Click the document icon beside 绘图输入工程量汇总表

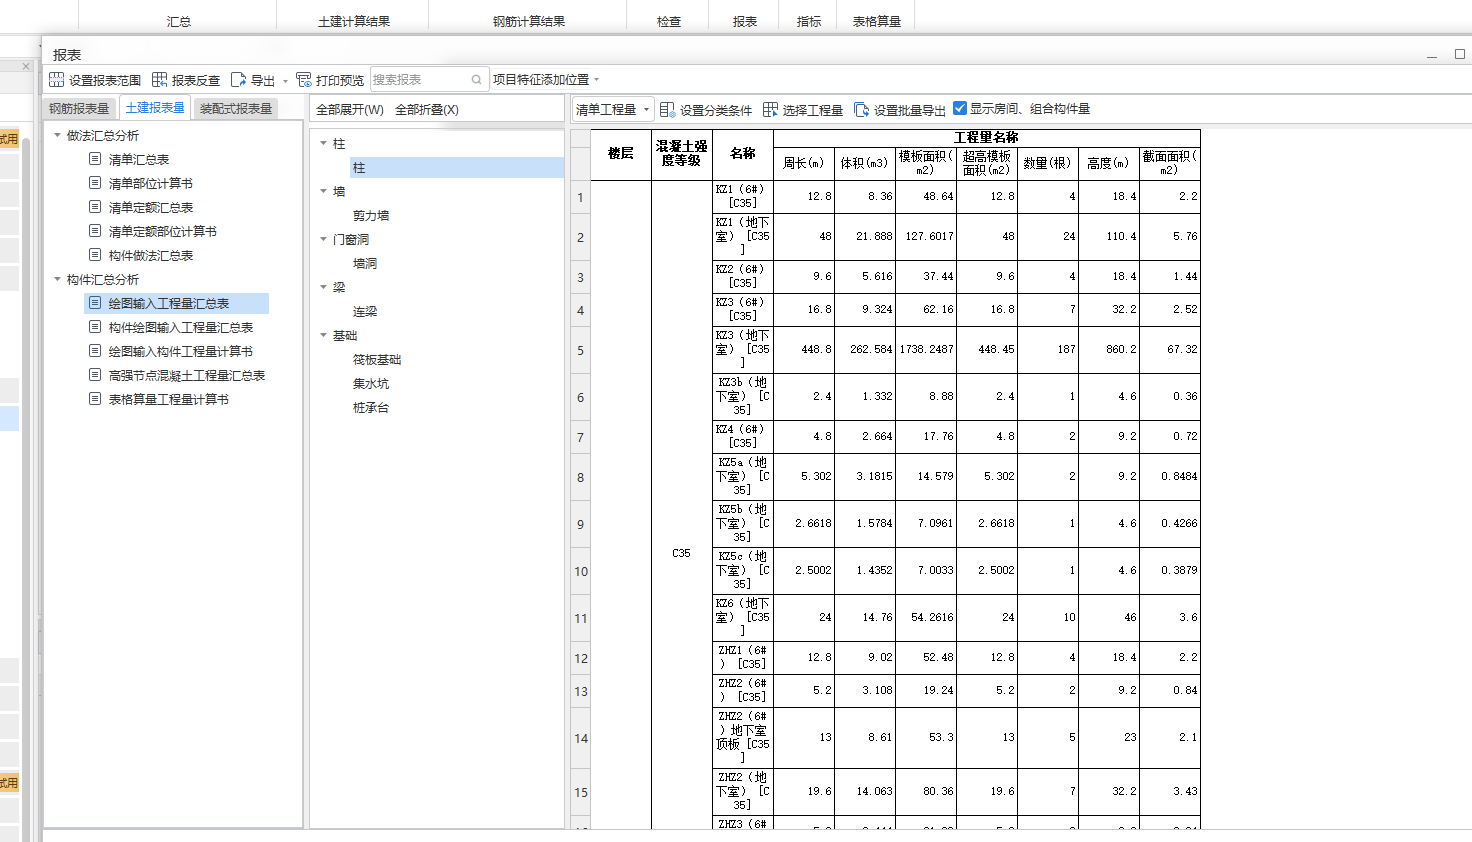(95, 303)
